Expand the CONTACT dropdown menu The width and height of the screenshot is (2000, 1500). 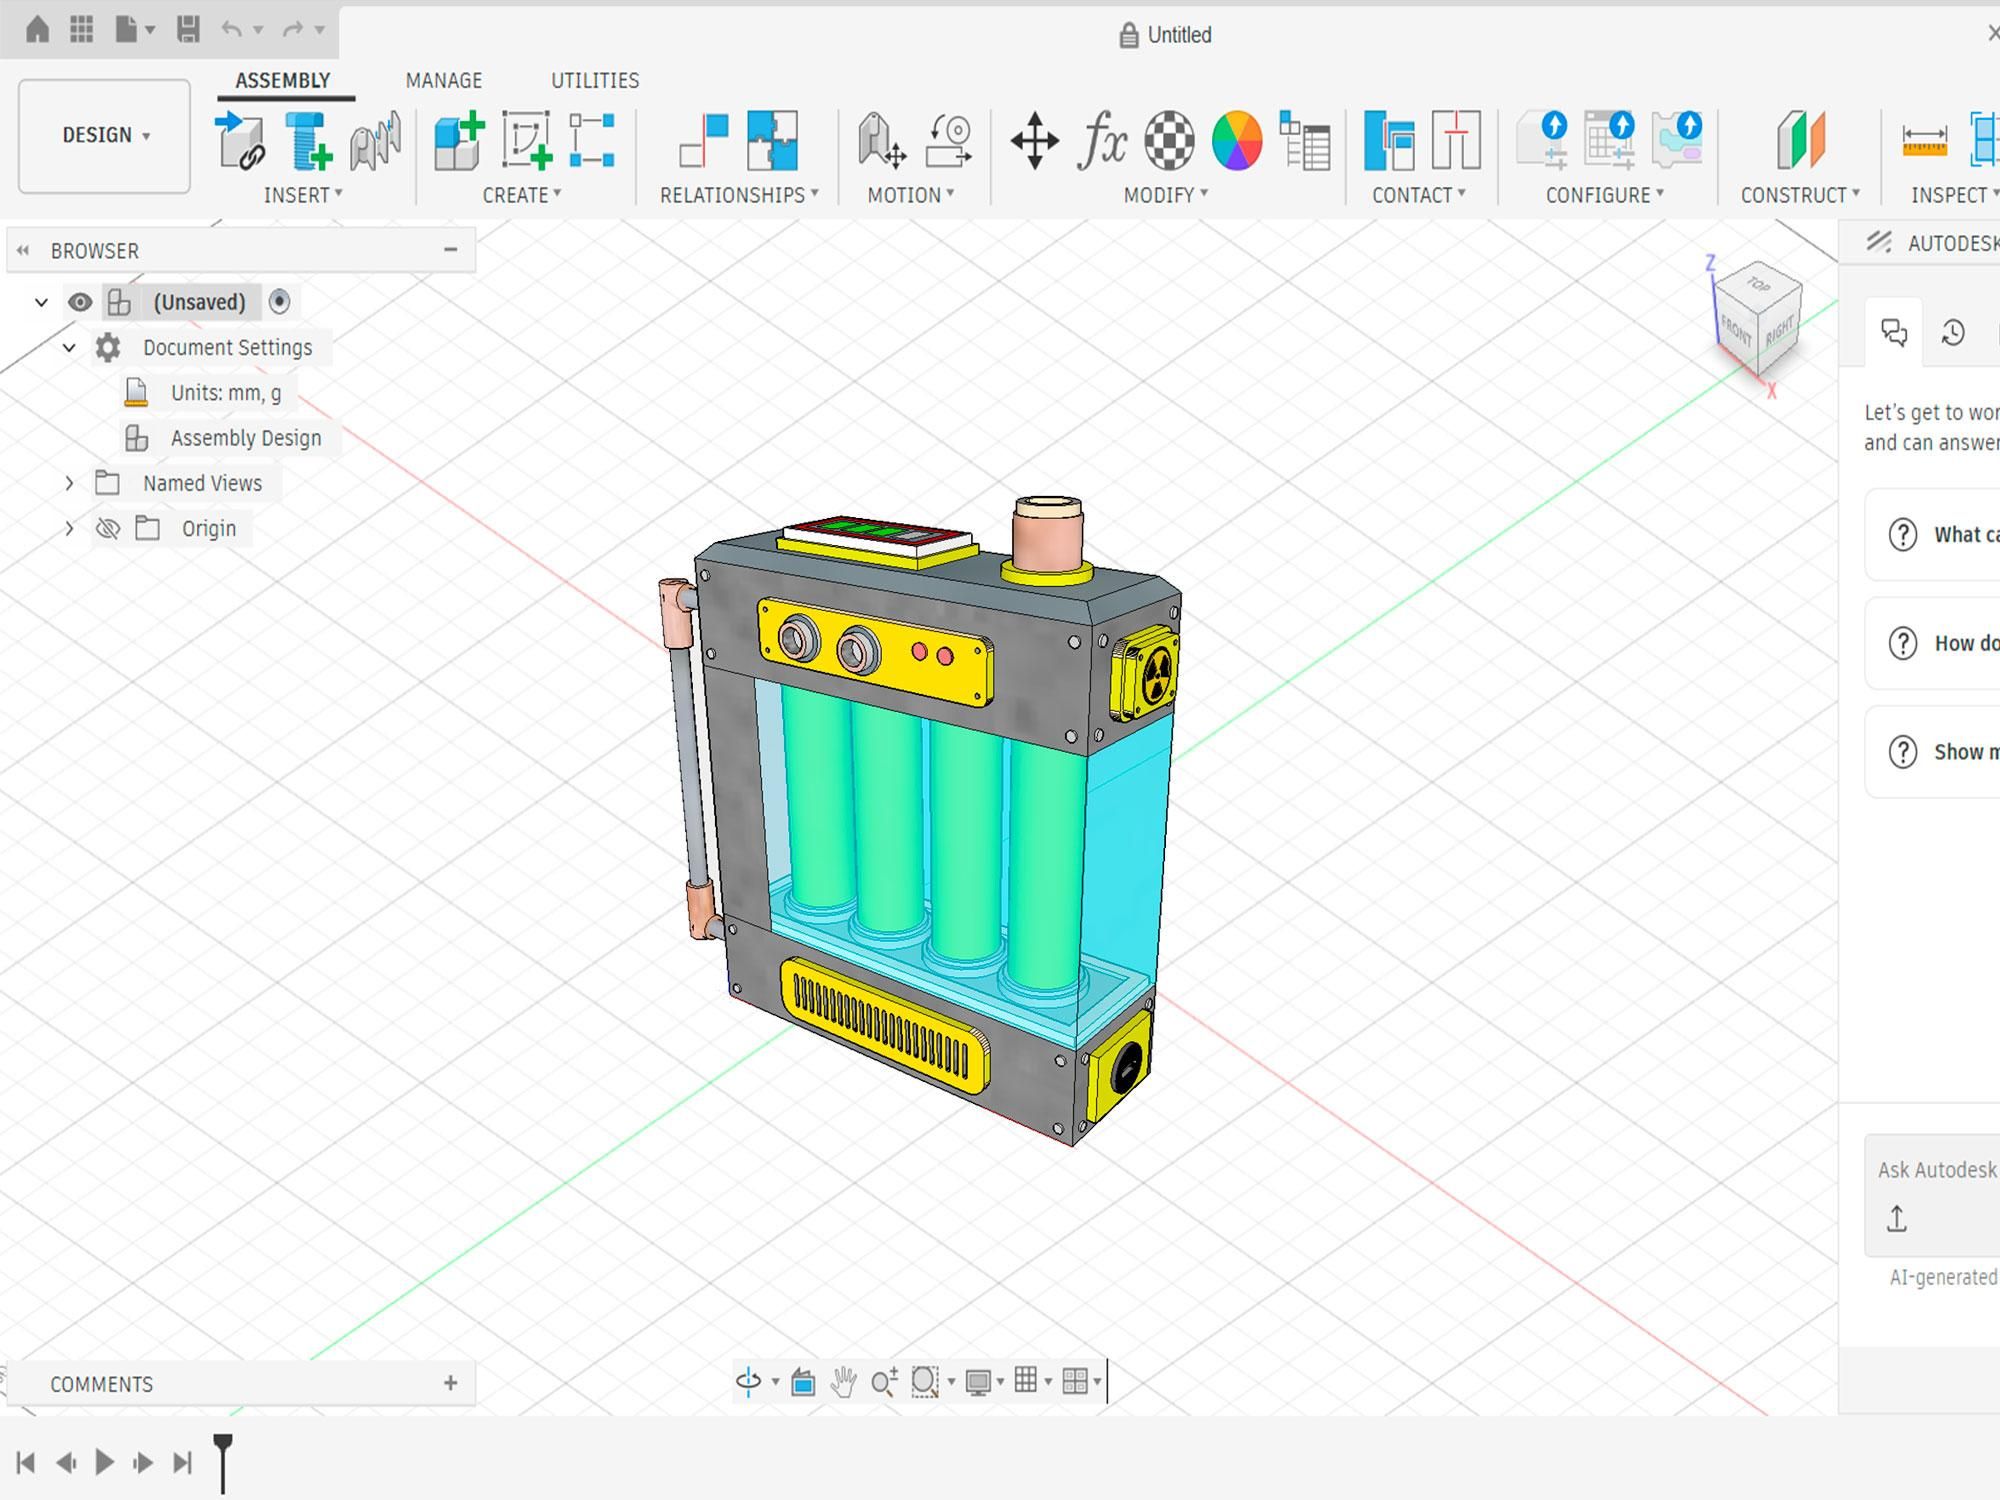[1419, 195]
